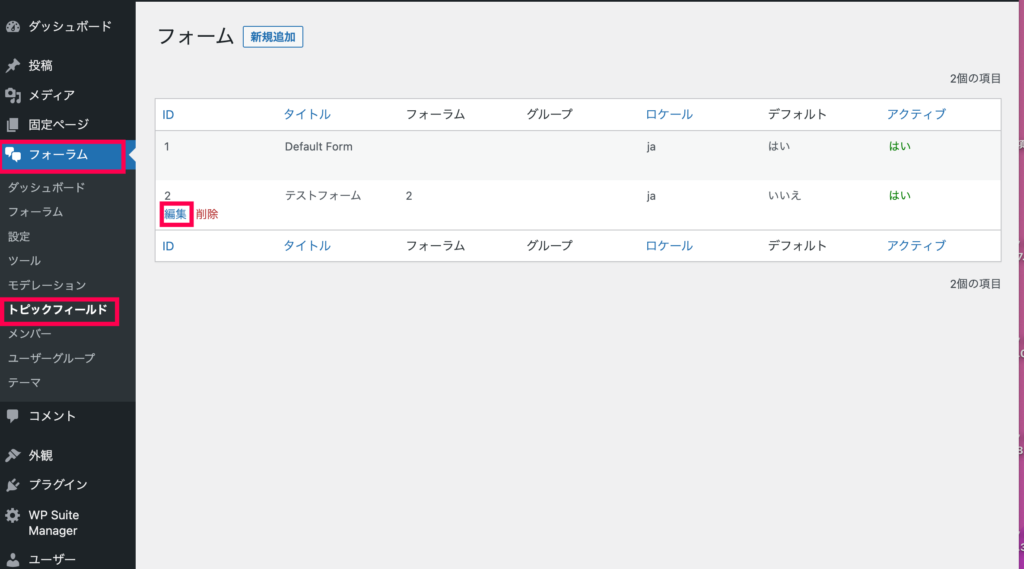This screenshot has height=569, width=1024.
Task: Click the paintbrush icon beside 外観
Action: [13, 455]
